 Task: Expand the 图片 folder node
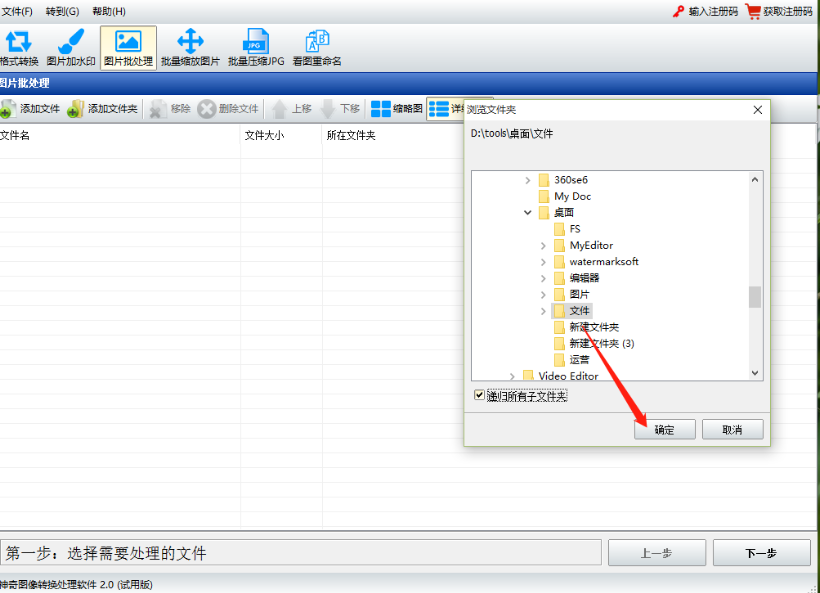tap(543, 295)
